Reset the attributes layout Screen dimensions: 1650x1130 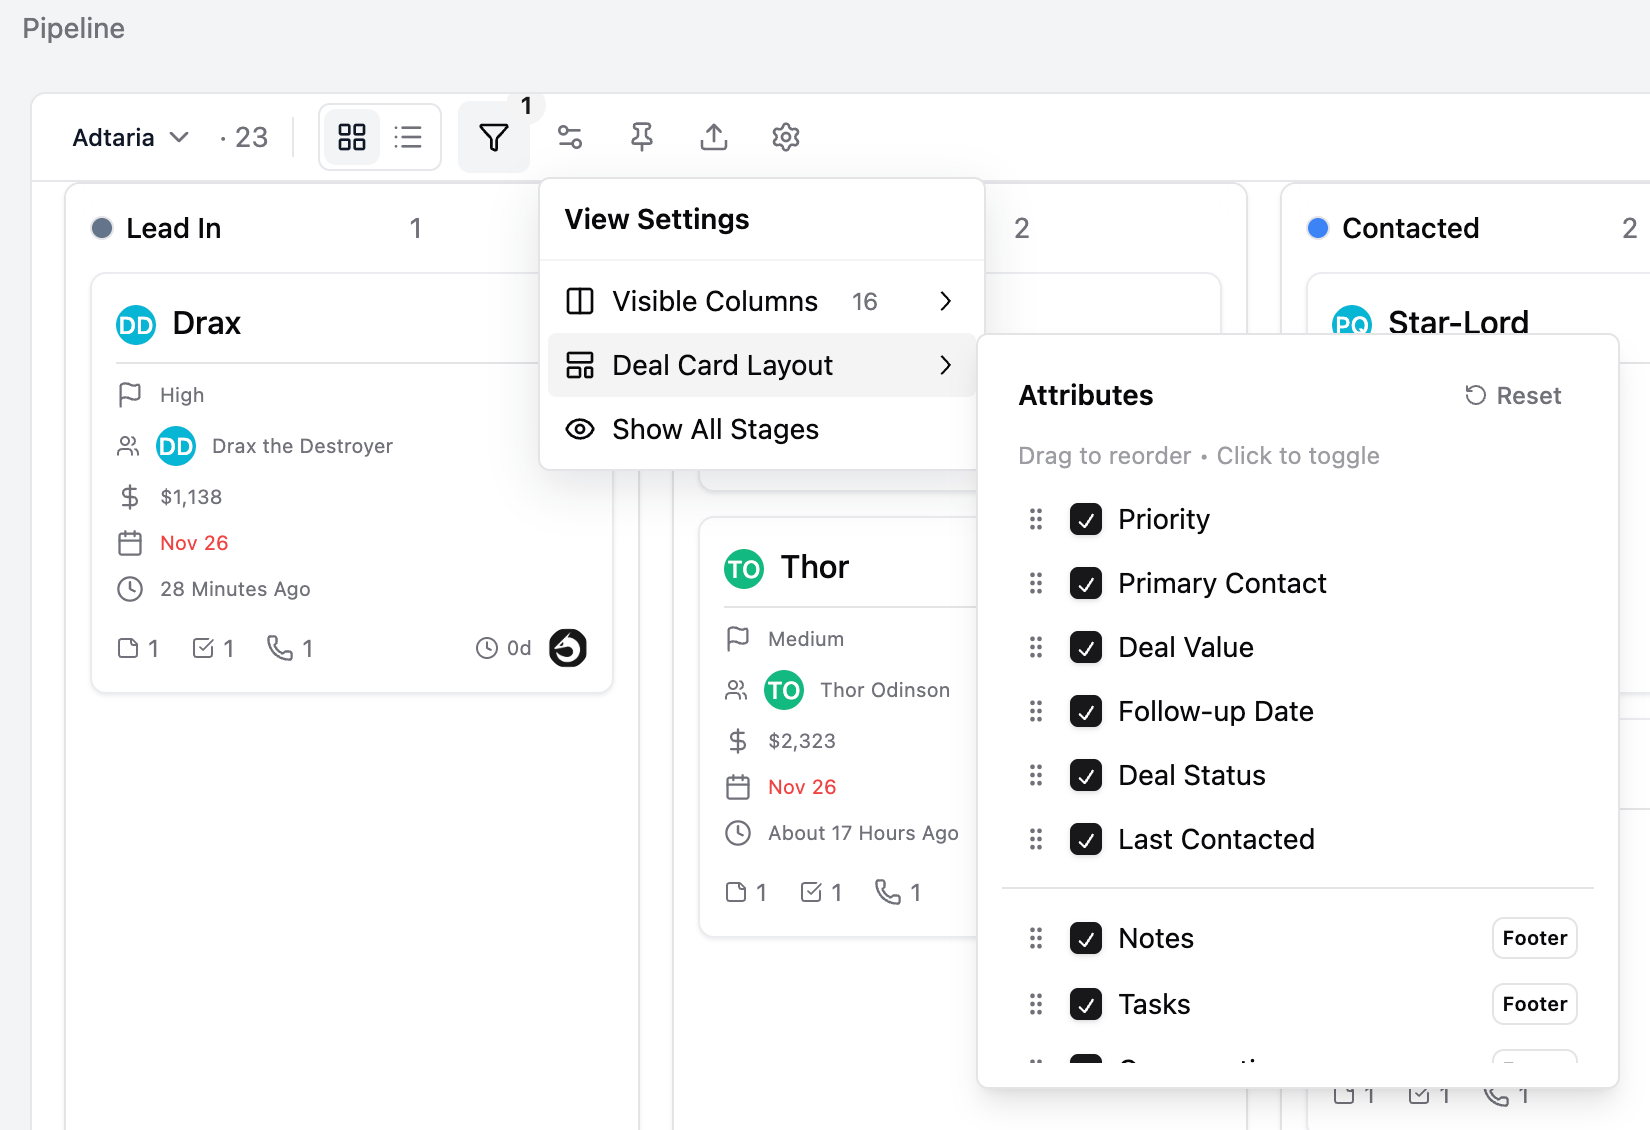point(1513,396)
